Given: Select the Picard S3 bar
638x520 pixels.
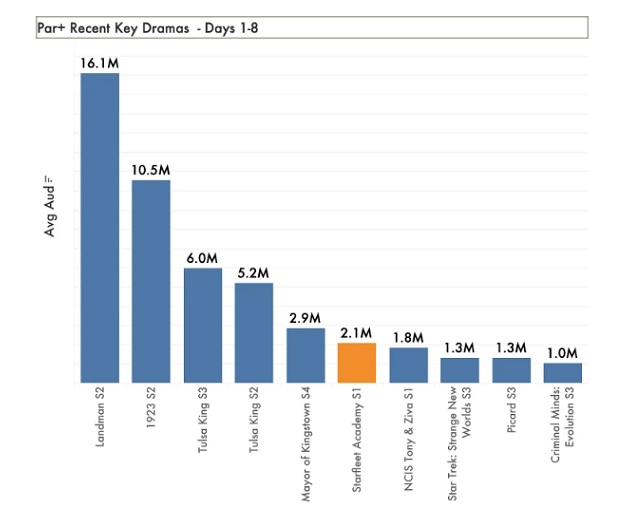Looking at the screenshot, I should [x=511, y=370].
